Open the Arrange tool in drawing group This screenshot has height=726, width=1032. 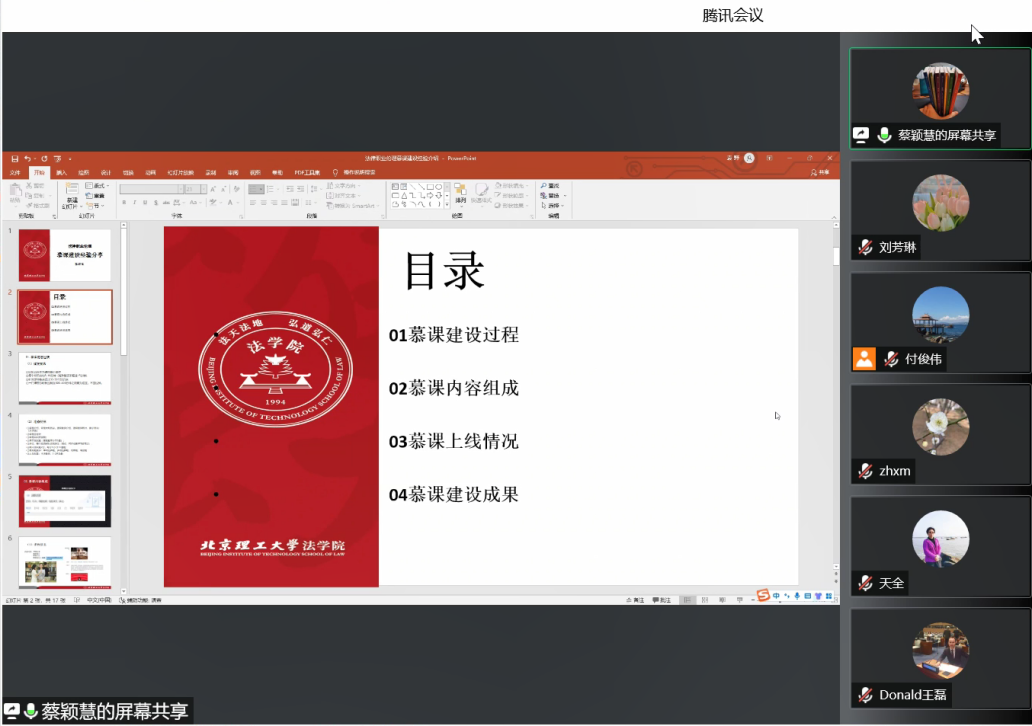coord(460,192)
